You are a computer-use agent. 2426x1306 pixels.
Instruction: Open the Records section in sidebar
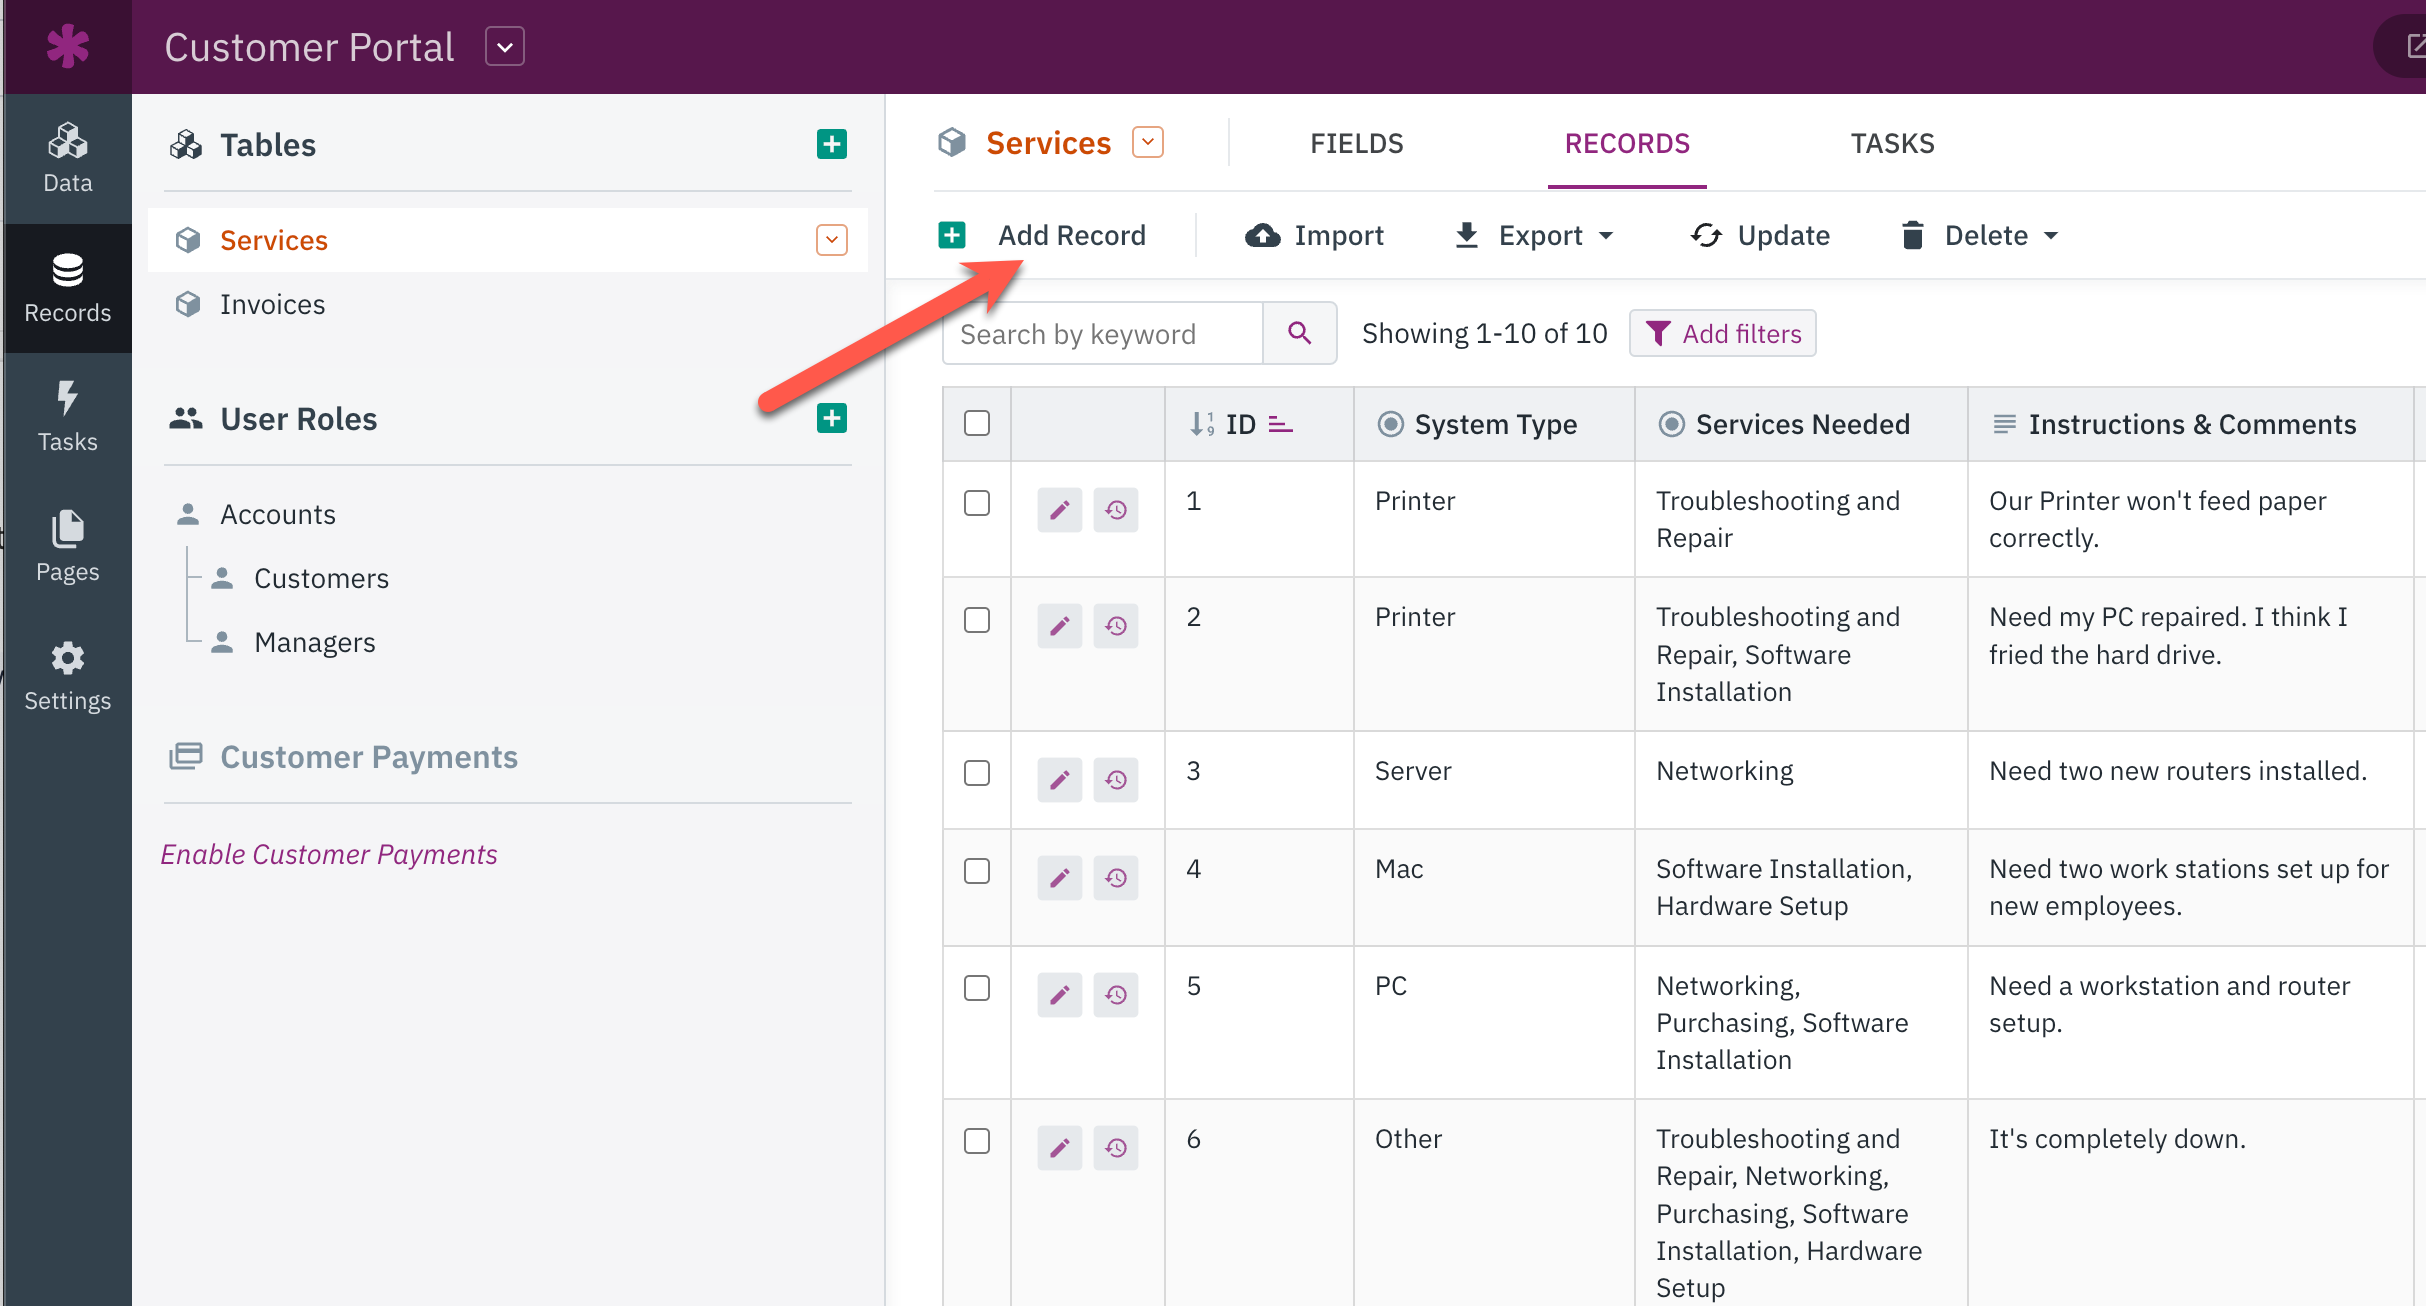pyautogui.click(x=68, y=288)
